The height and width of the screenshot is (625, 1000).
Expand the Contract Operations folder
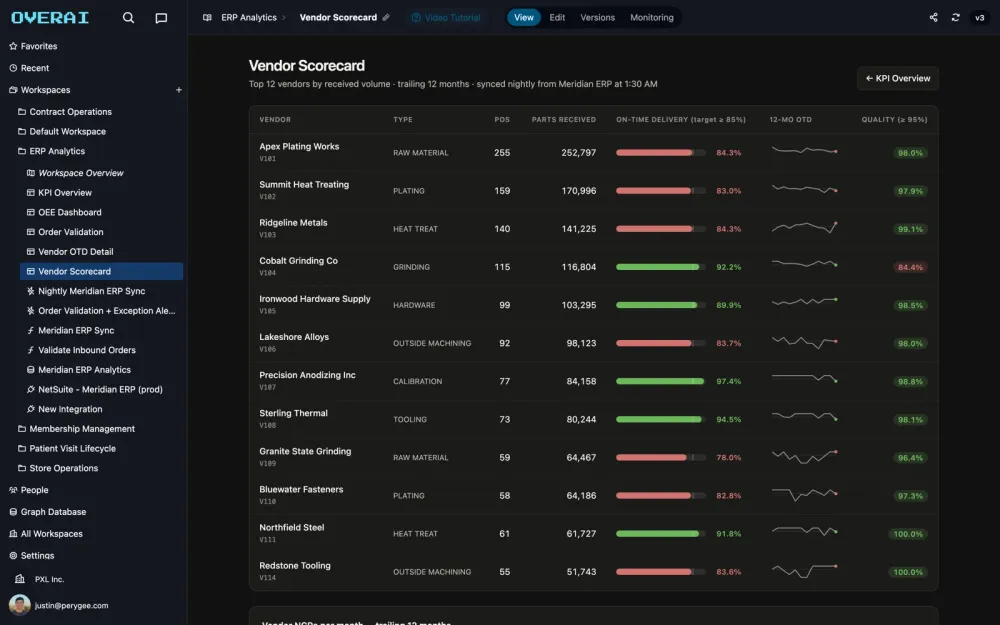64,112
